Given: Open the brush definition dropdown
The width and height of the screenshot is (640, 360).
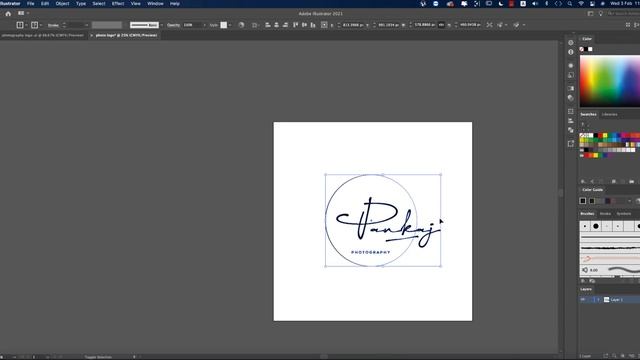Looking at the screenshot, I should [144, 25].
